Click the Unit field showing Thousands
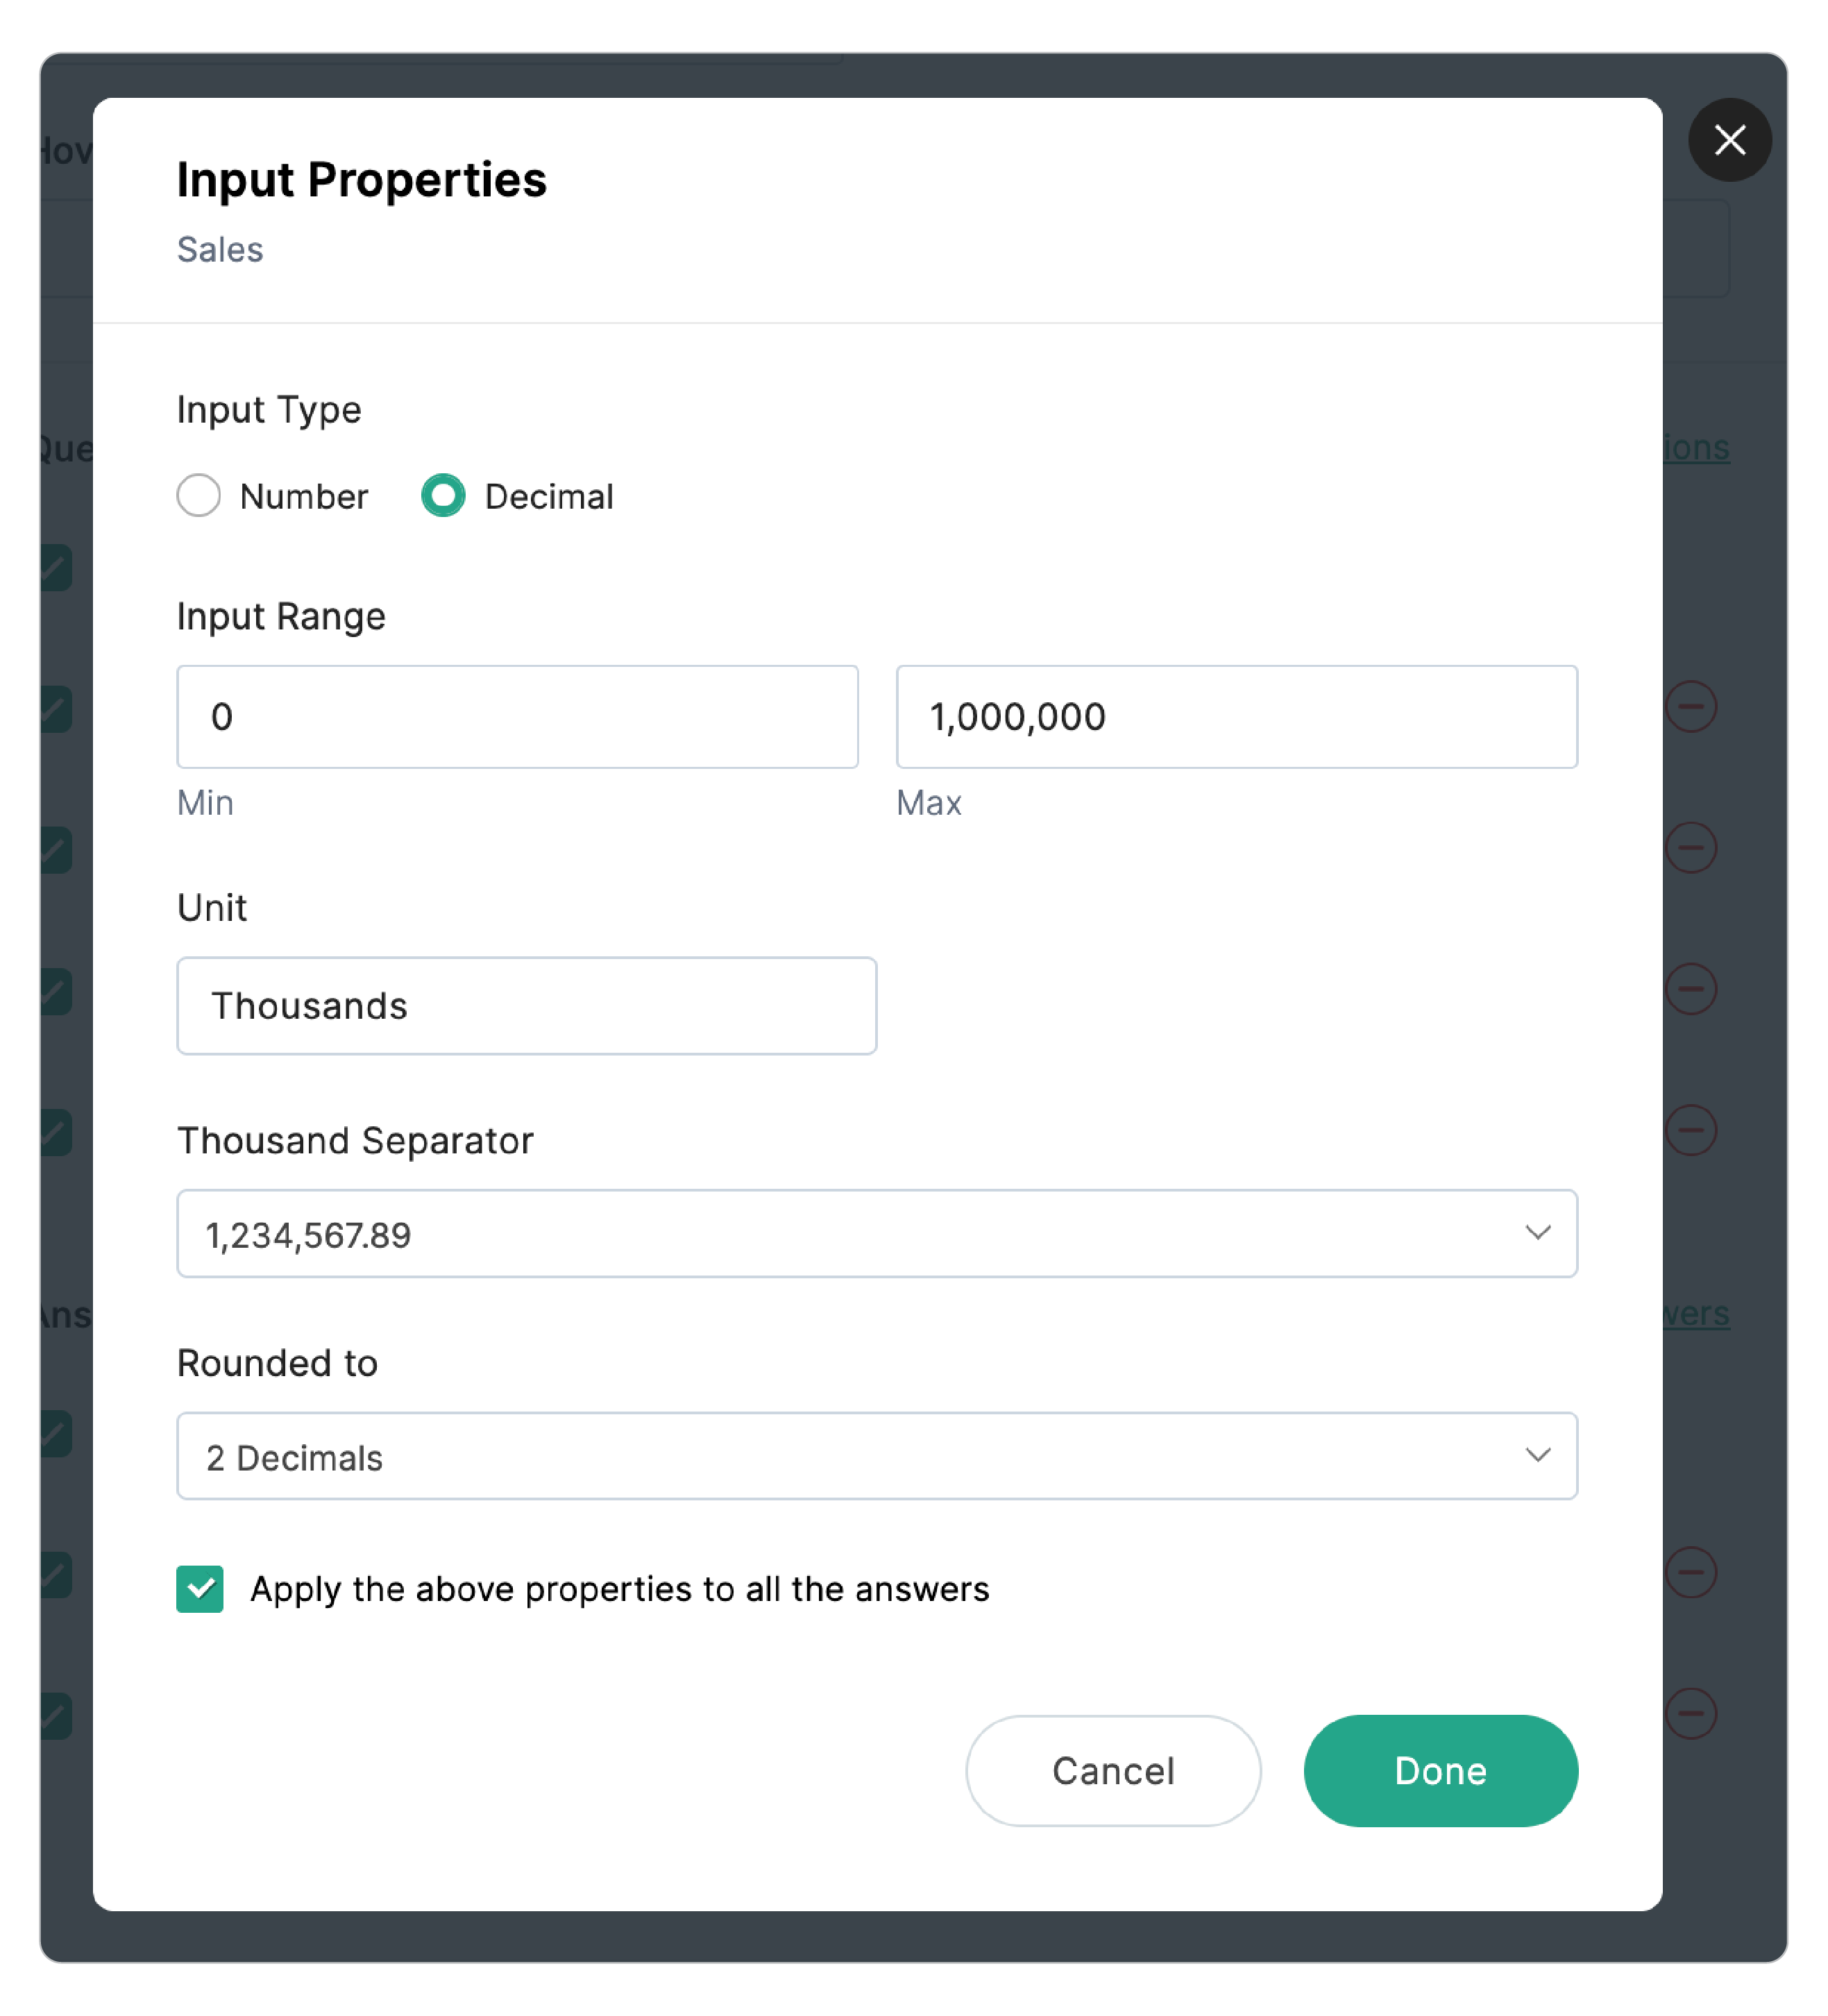 pos(526,1005)
